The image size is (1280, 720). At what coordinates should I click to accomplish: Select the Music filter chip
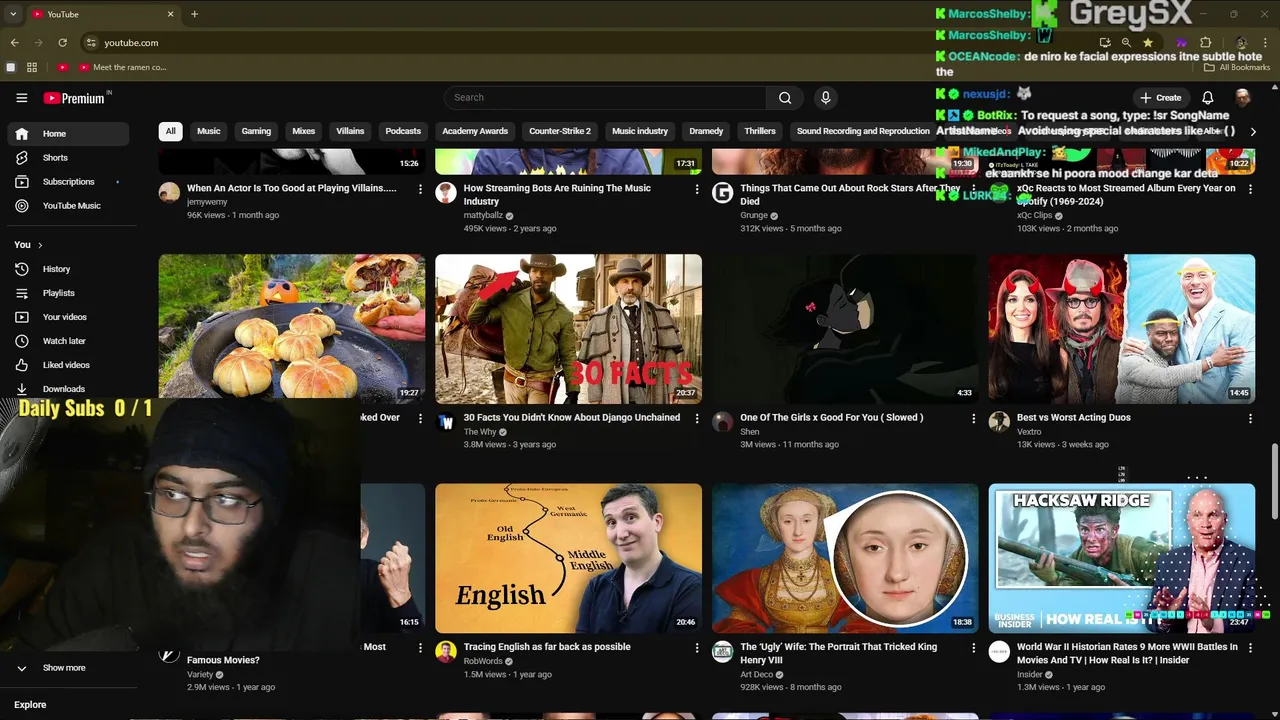click(x=208, y=131)
